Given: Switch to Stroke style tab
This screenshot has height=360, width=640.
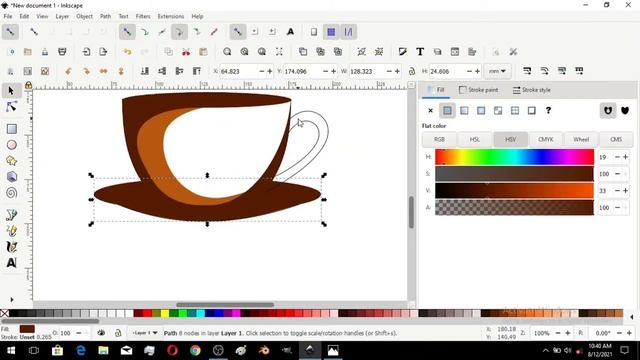Looking at the screenshot, I should (532, 90).
